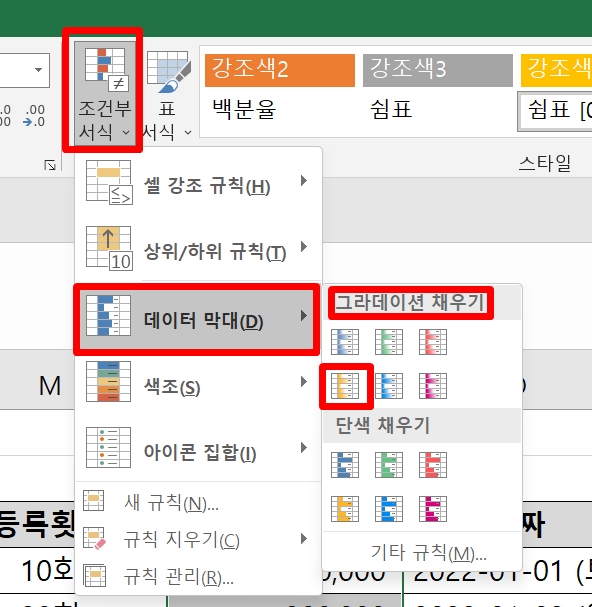
Task: Click the 색조 color scale icon
Action: point(108,381)
